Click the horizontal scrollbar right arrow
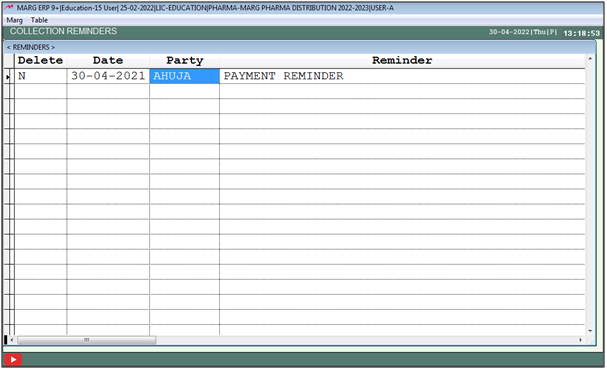 pyautogui.click(x=580, y=340)
